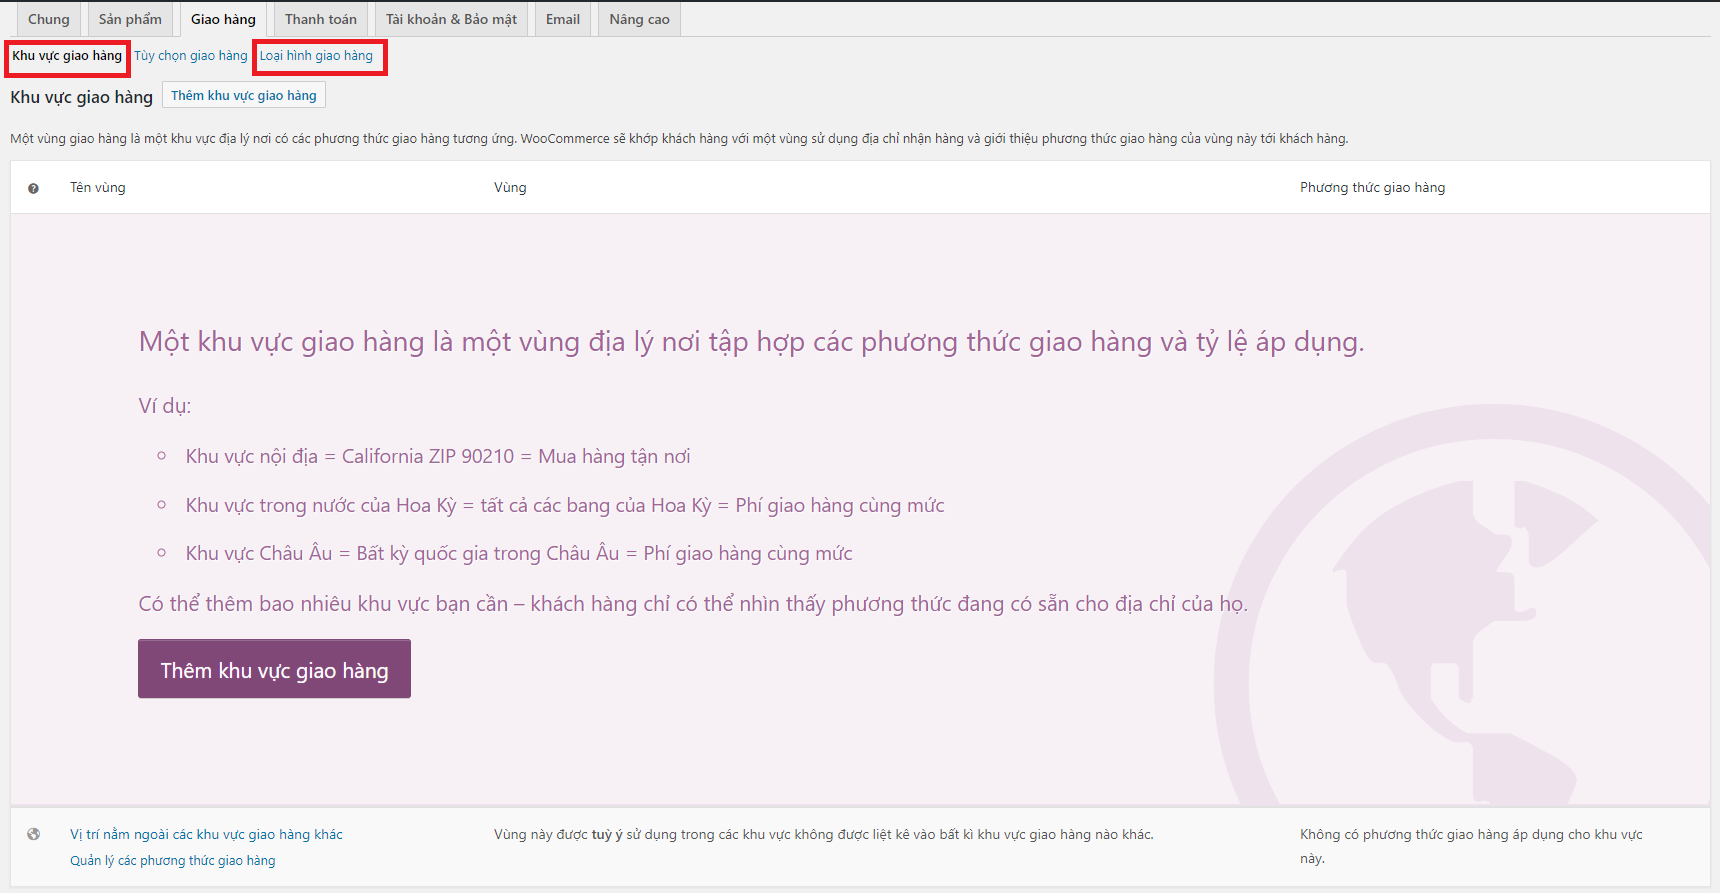Viewport: 1720px width, 893px height.
Task: Open the Nâng cao tab
Action: [639, 19]
